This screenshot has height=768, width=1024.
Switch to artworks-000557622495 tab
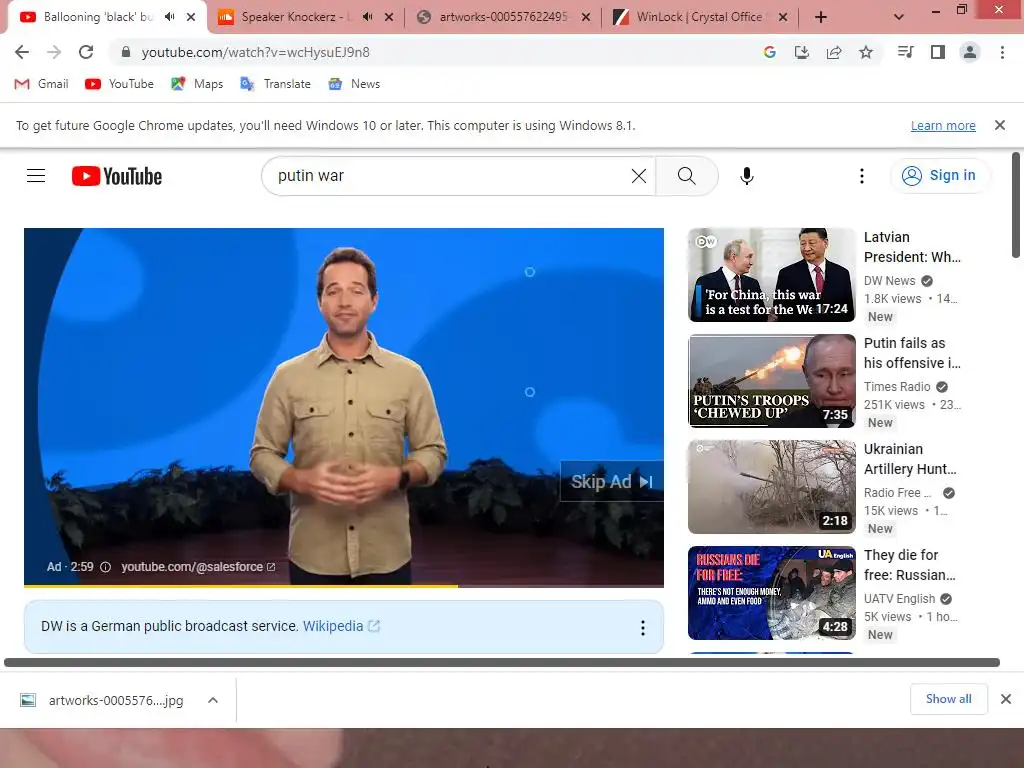point(503,17)
